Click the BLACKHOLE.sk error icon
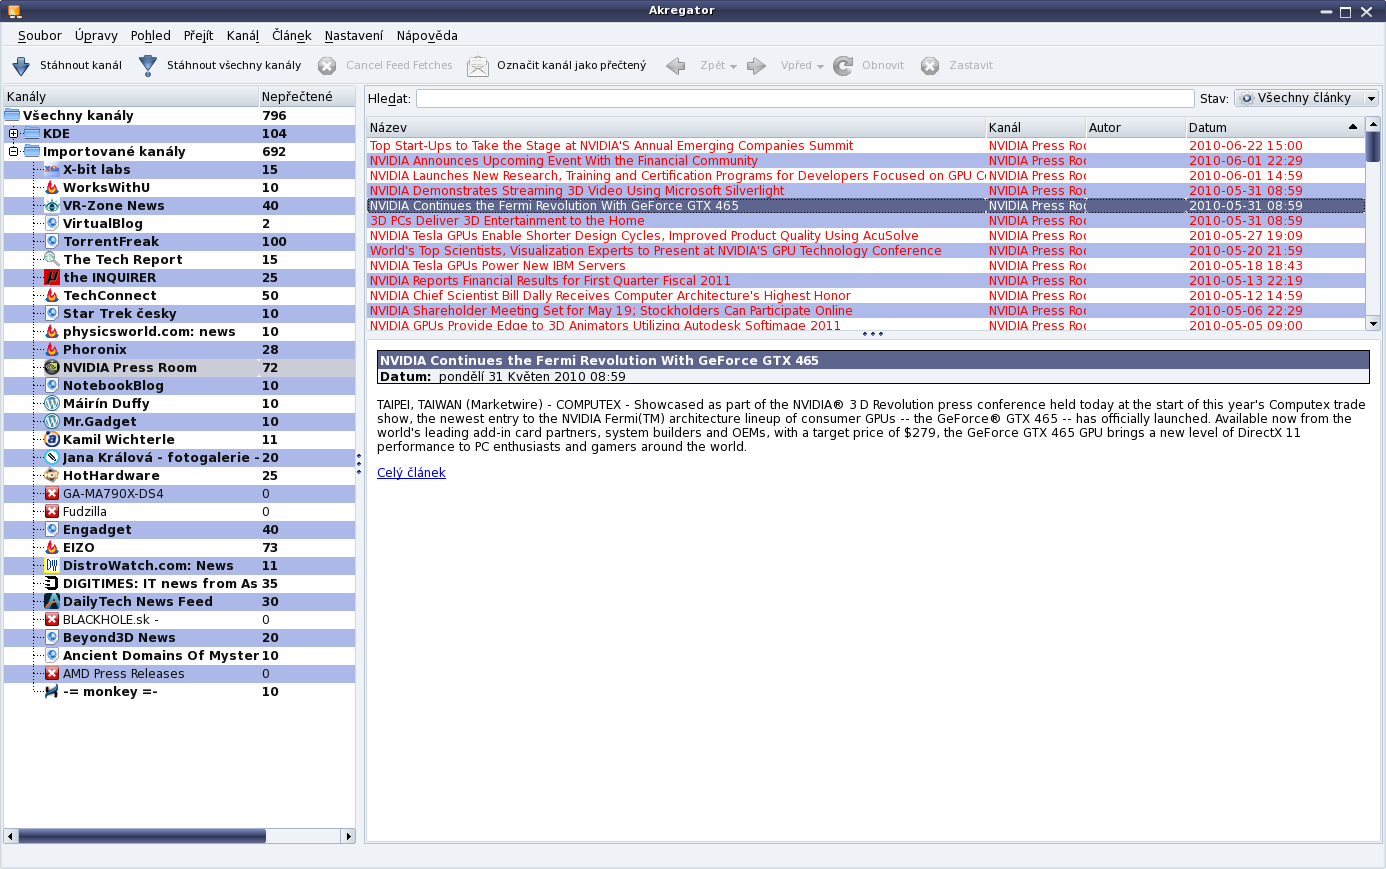 point(52,620)
